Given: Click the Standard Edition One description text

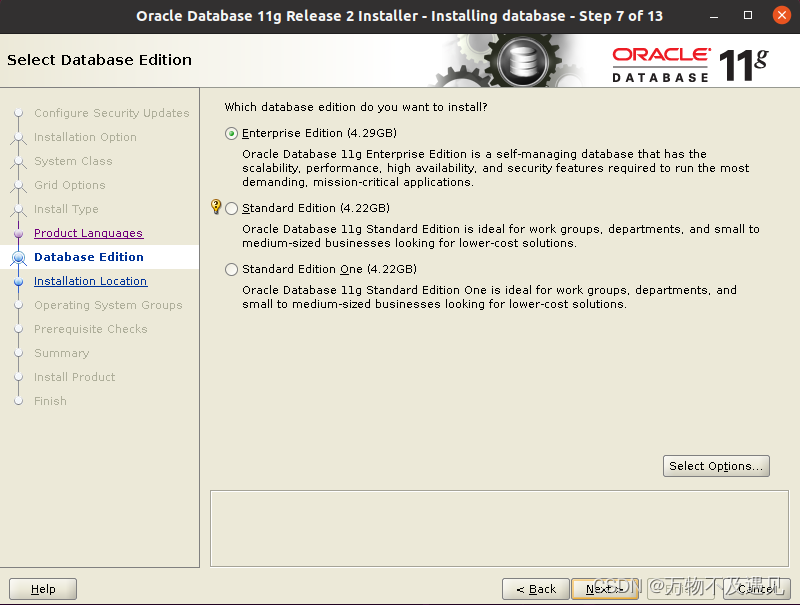Looking at the screenshot, I should (x=489, y=297).
